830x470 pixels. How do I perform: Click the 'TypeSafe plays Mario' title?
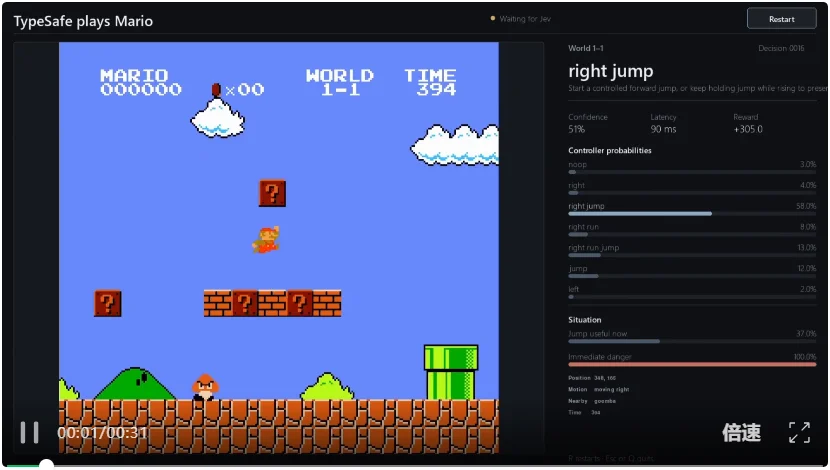pyautogui.click(x=83, y=21)
